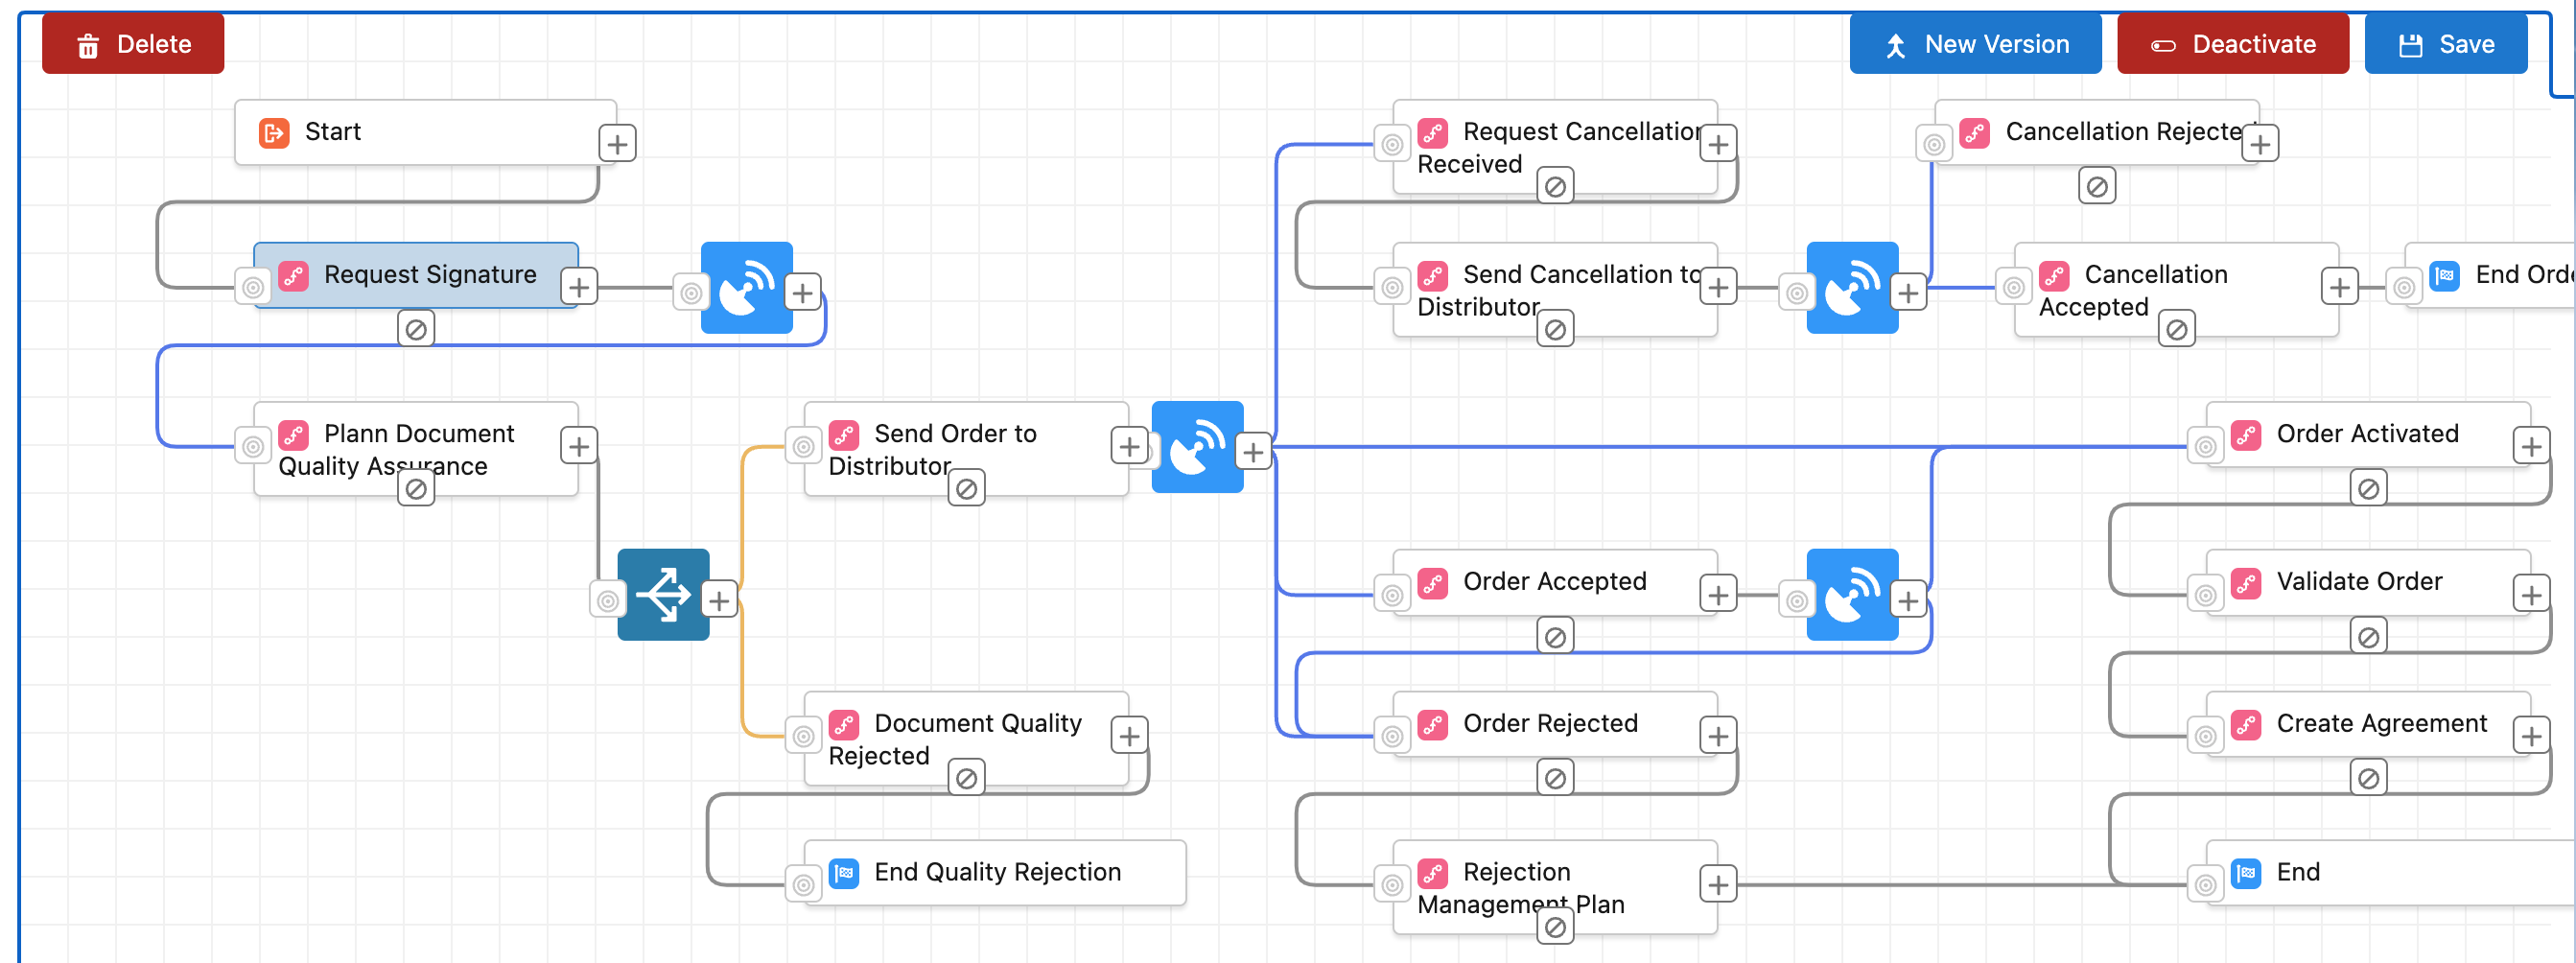Select End Quality Rejection node
Viewport: 2576px width, 963px height.
pos(995,872)
